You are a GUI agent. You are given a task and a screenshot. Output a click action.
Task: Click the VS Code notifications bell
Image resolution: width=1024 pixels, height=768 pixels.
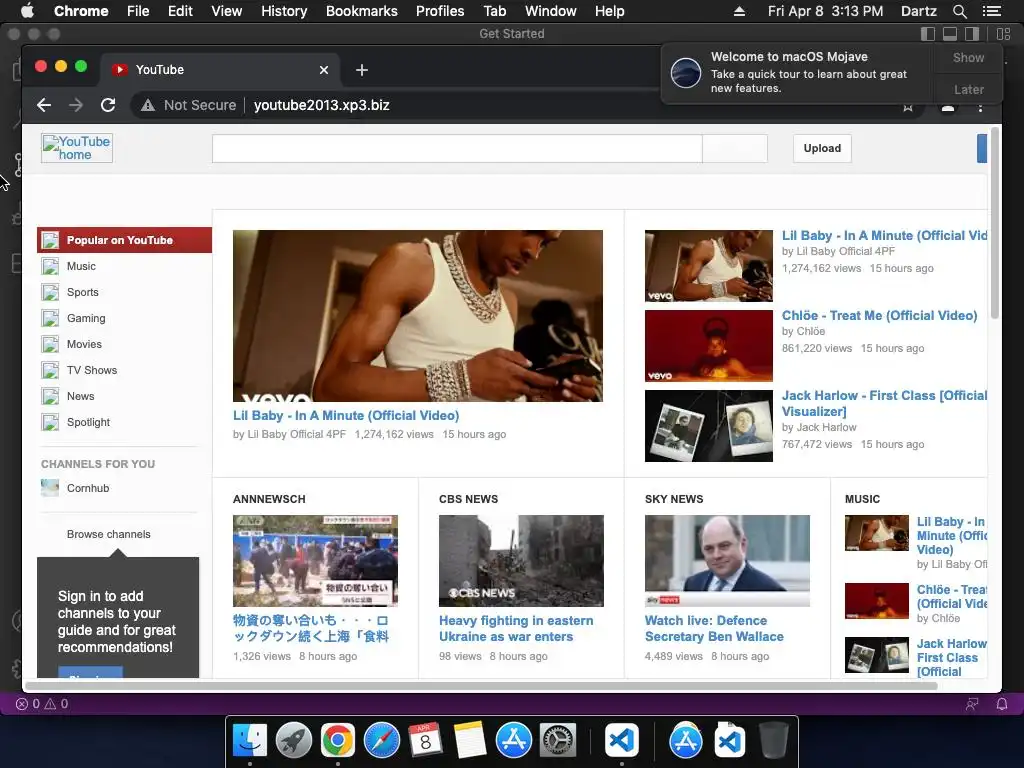[x=1001, y=704]
